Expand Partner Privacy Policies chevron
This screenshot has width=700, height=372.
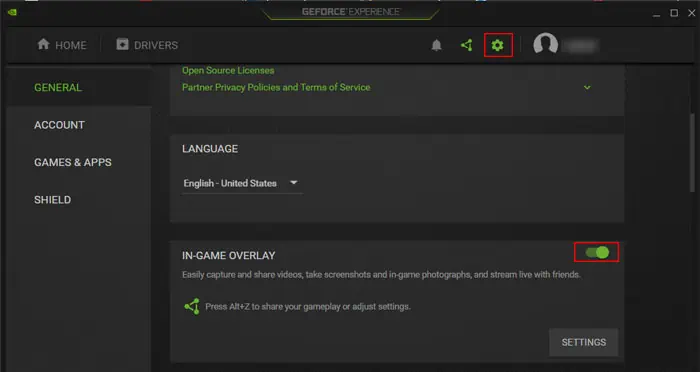coord(588,88)
